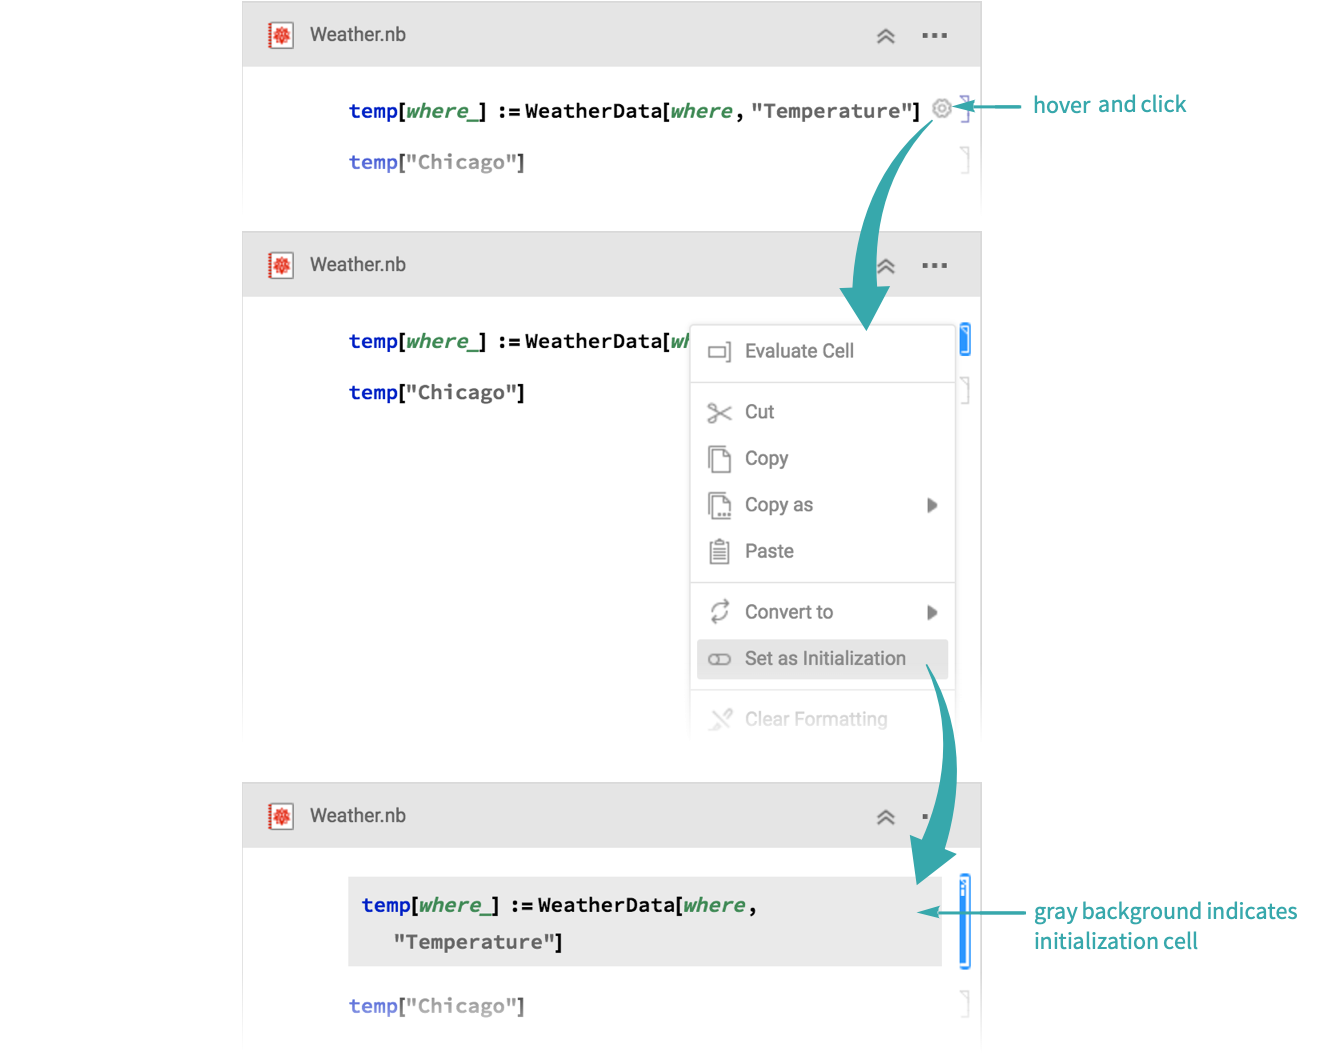Click the gear icon beside the temp definition cell
The width and height of the screenshot is (1340, 1054).
click(941, 108)
